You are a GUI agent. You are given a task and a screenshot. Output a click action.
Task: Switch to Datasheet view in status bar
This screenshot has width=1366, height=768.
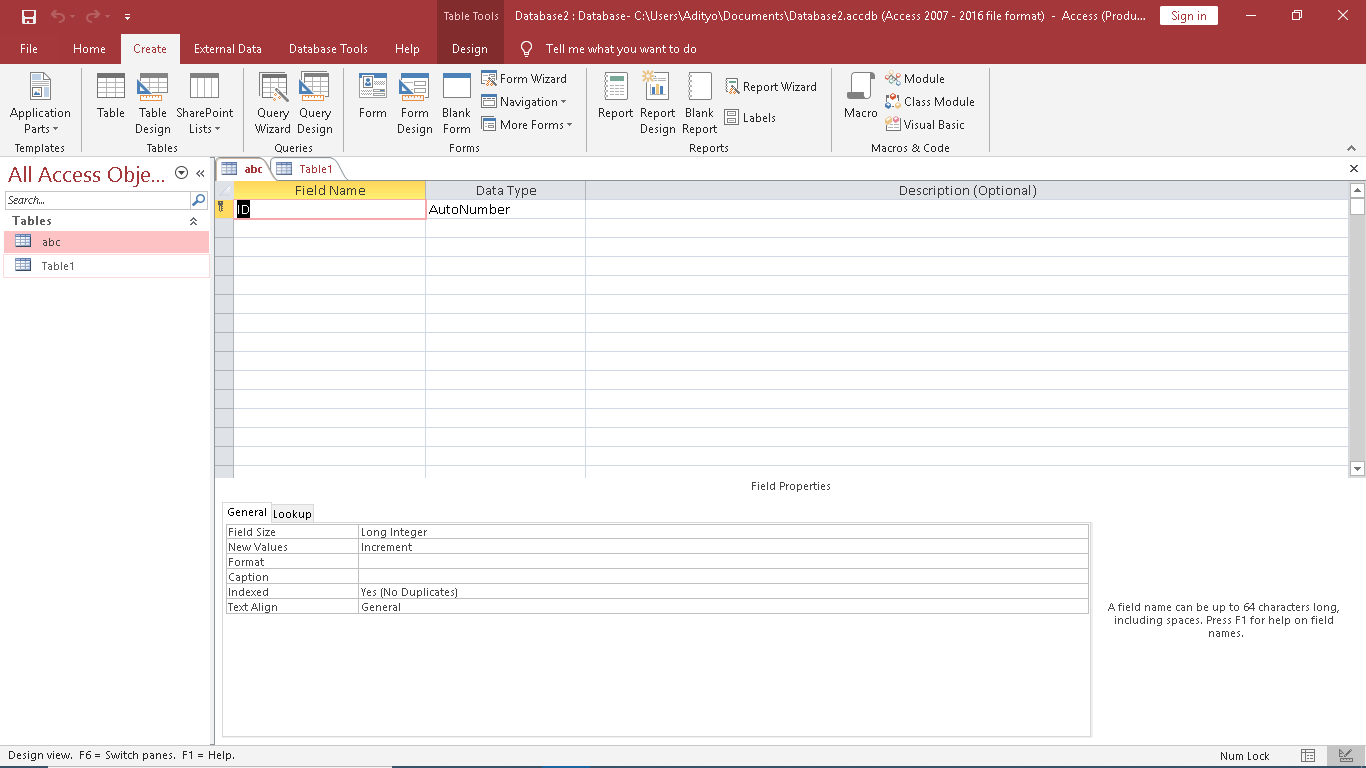coord(1308,756)
